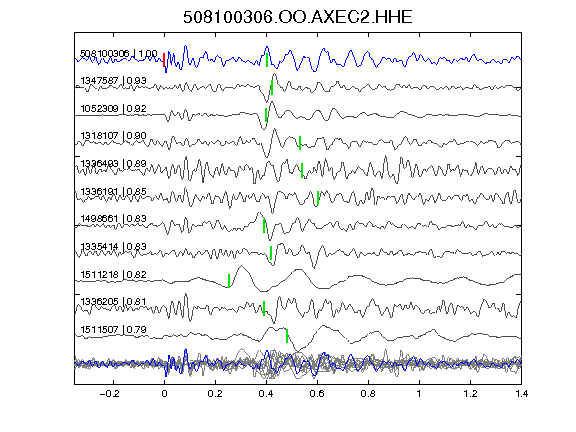This screenshot has height=432, width=576.
Task: Click the label 1347587 | 0.93
Action: [x=114, y=80]
